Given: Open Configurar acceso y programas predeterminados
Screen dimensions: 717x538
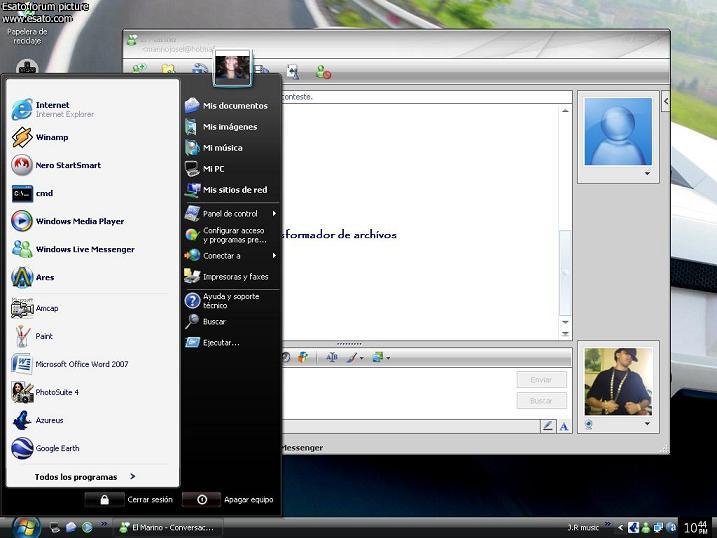Looking at the screenshot, I should (x=231, y=235).
